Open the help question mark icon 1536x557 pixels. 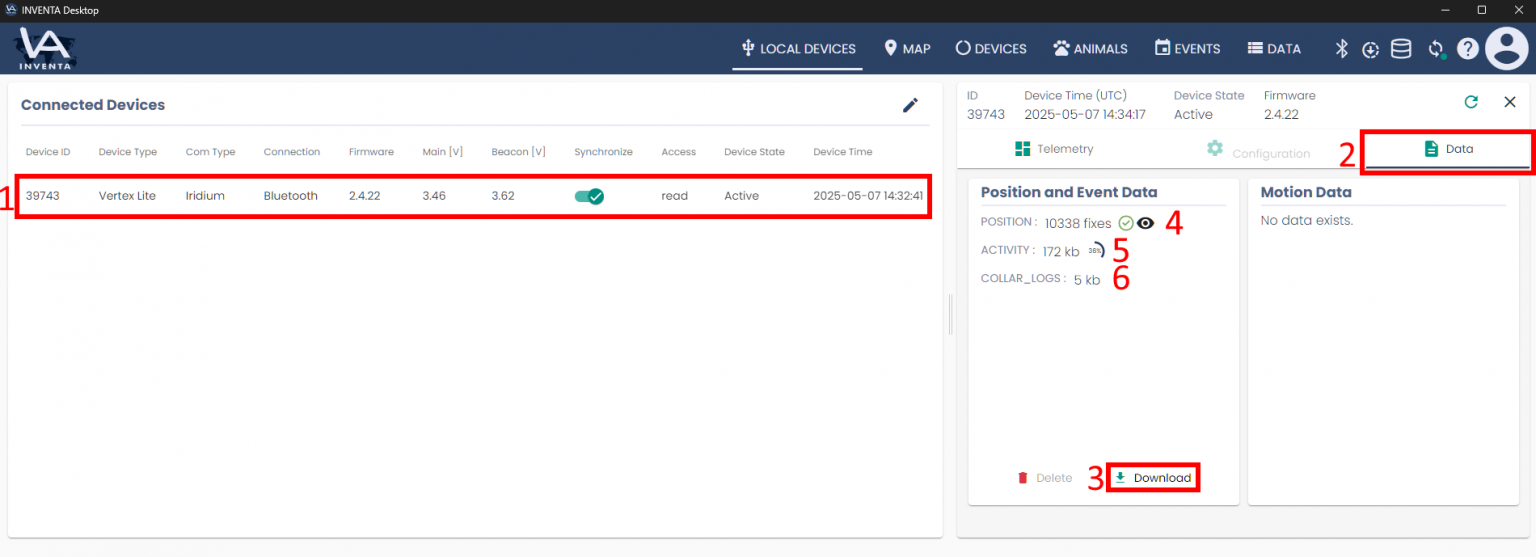(1467, 49)
